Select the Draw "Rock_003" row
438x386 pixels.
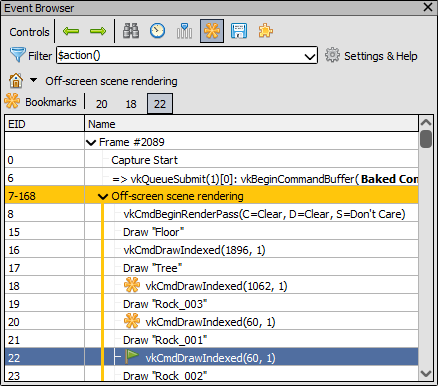point(212,304)
